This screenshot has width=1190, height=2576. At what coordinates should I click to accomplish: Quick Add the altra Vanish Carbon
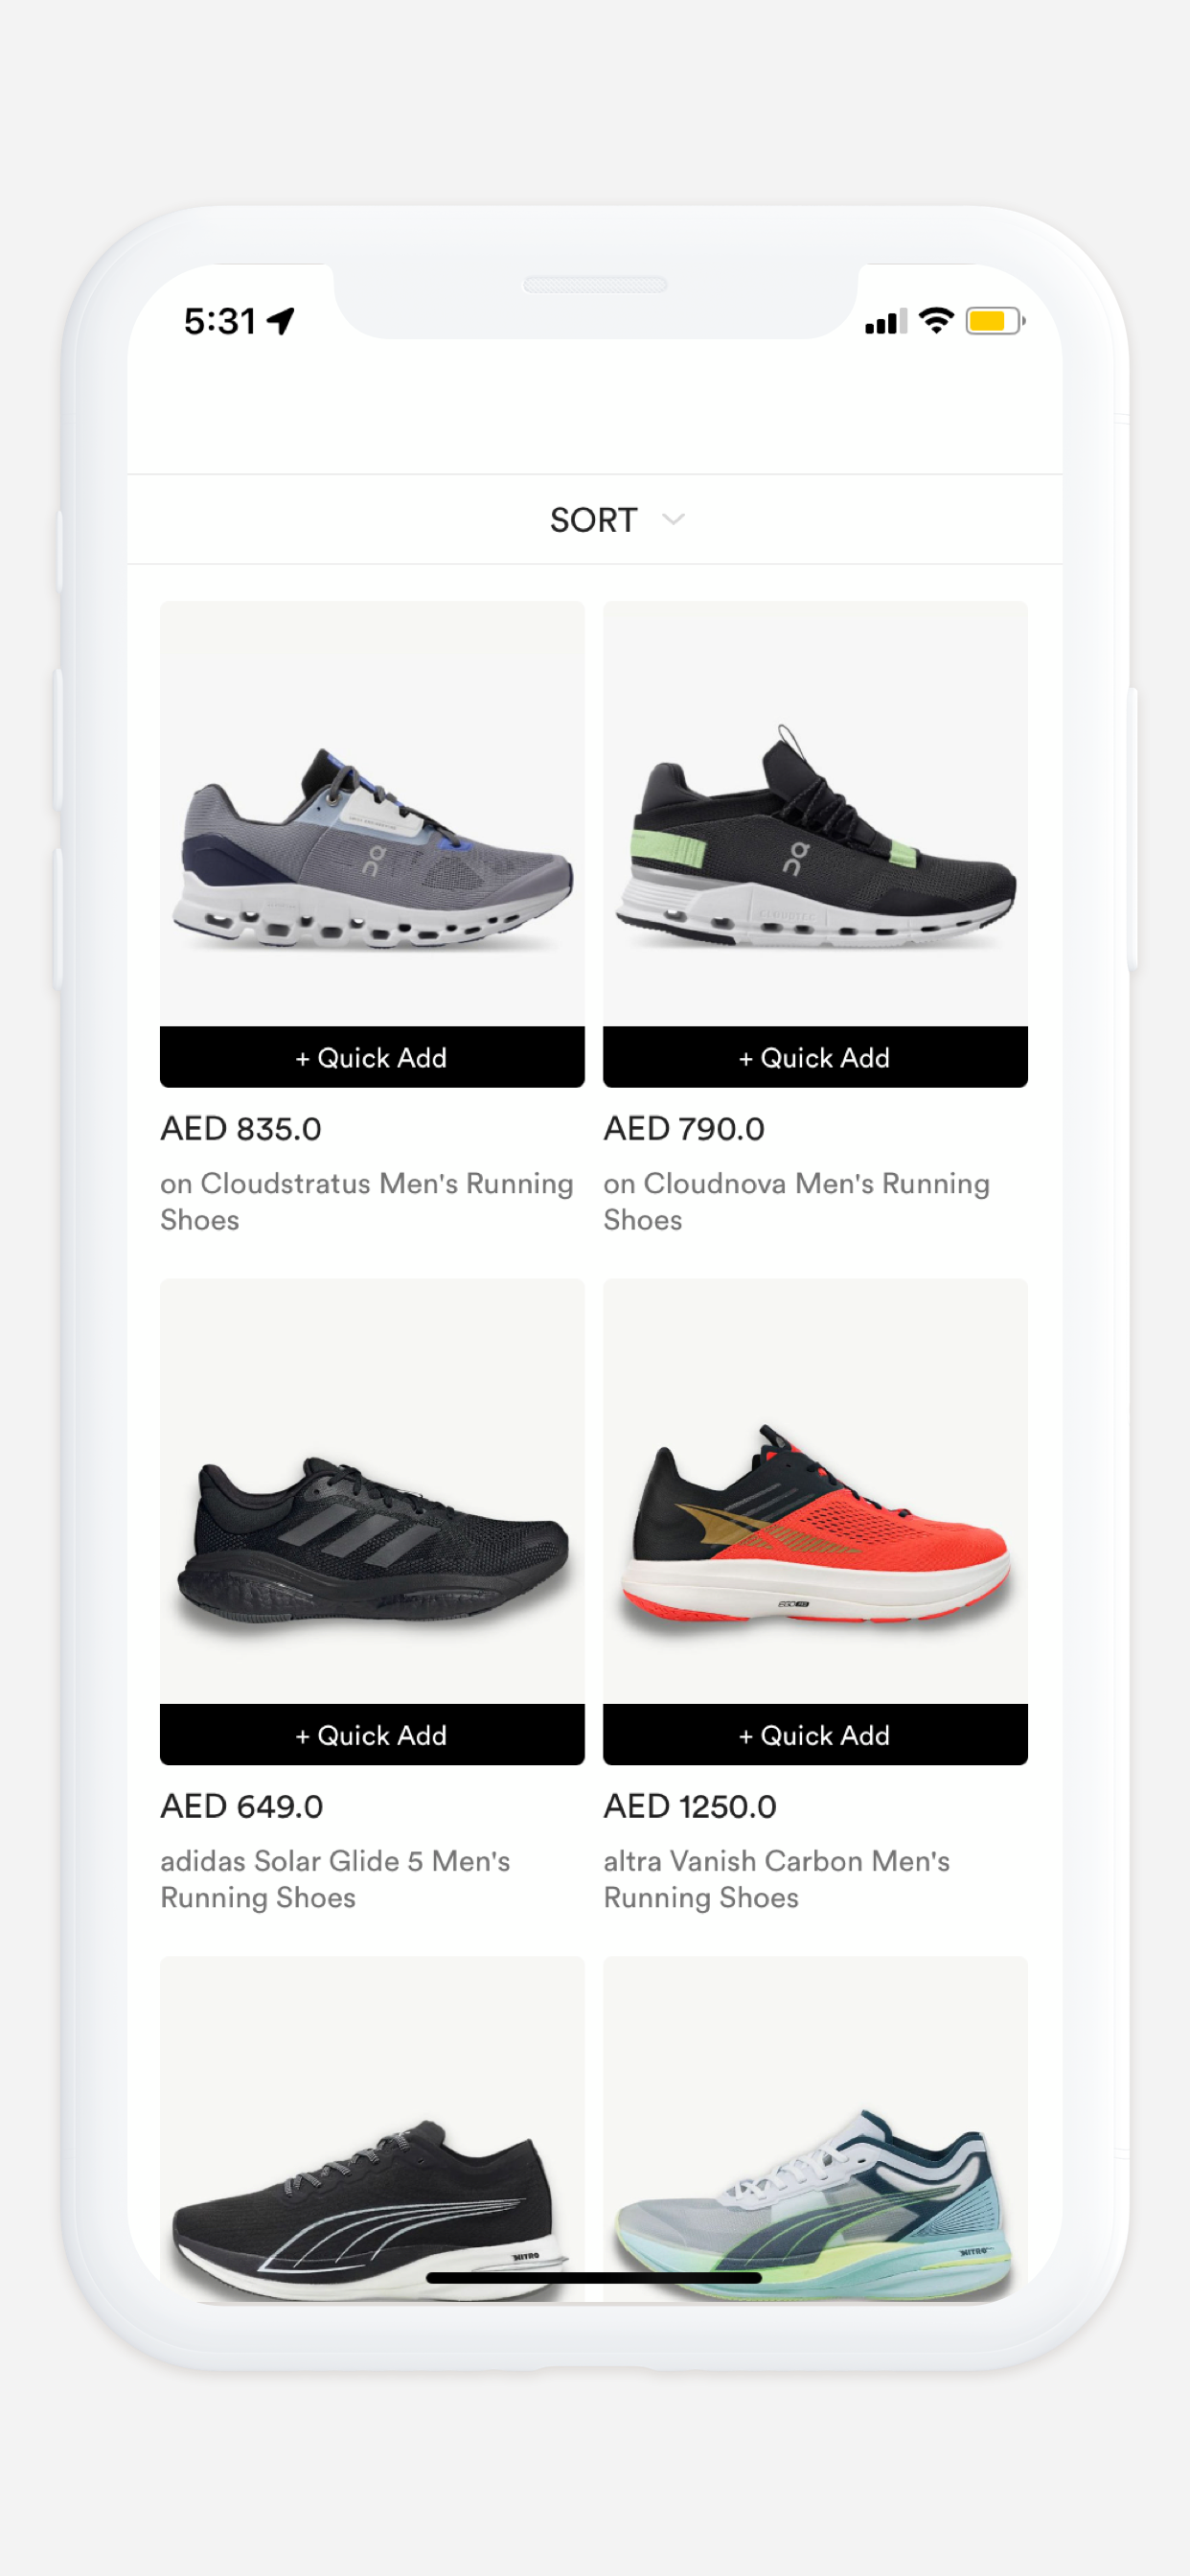(x=815, y=1735)
